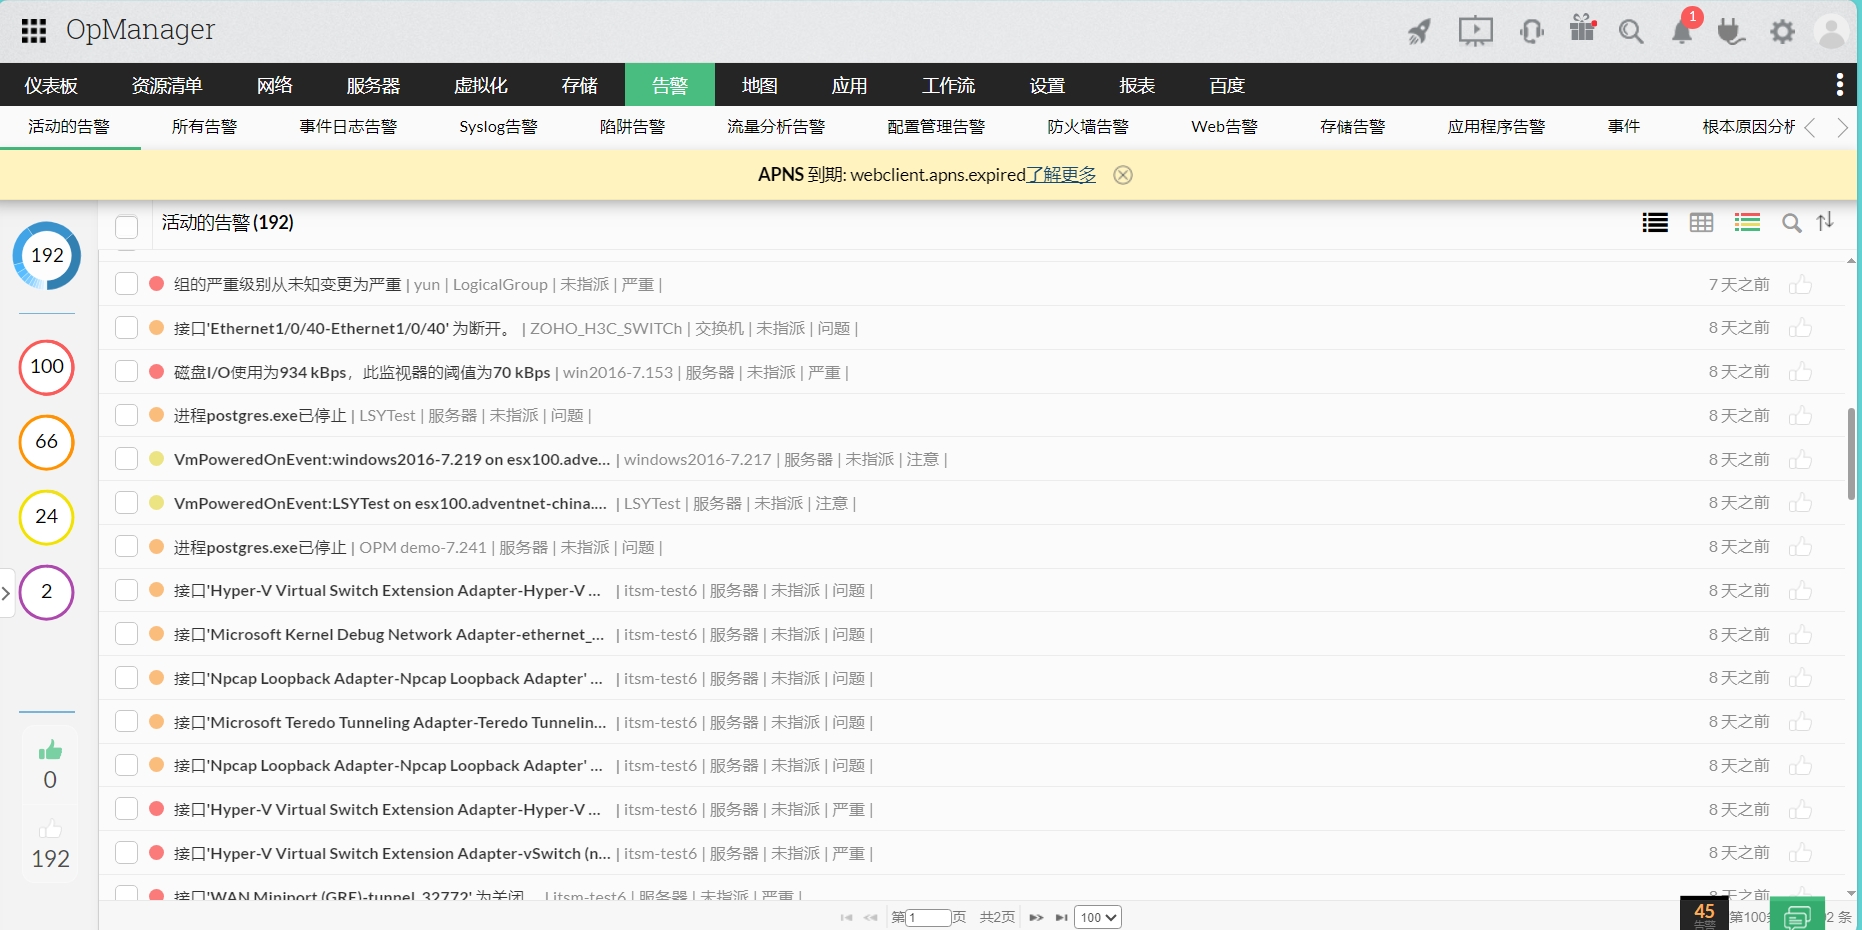Select checkbox for ZOHO_H3C_SWITCH interface alarm
1862x930 pixels.
[x=126, y=328]
